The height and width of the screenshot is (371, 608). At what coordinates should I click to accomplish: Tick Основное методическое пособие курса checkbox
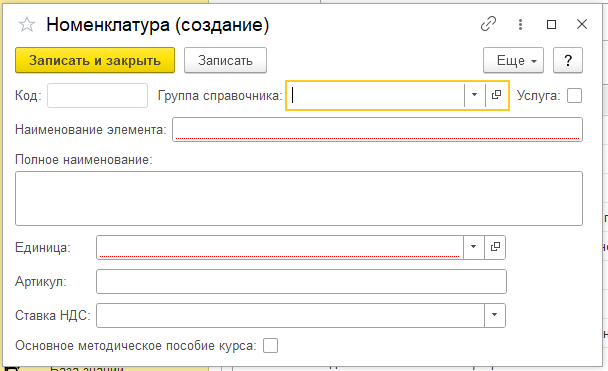[270, 345]
